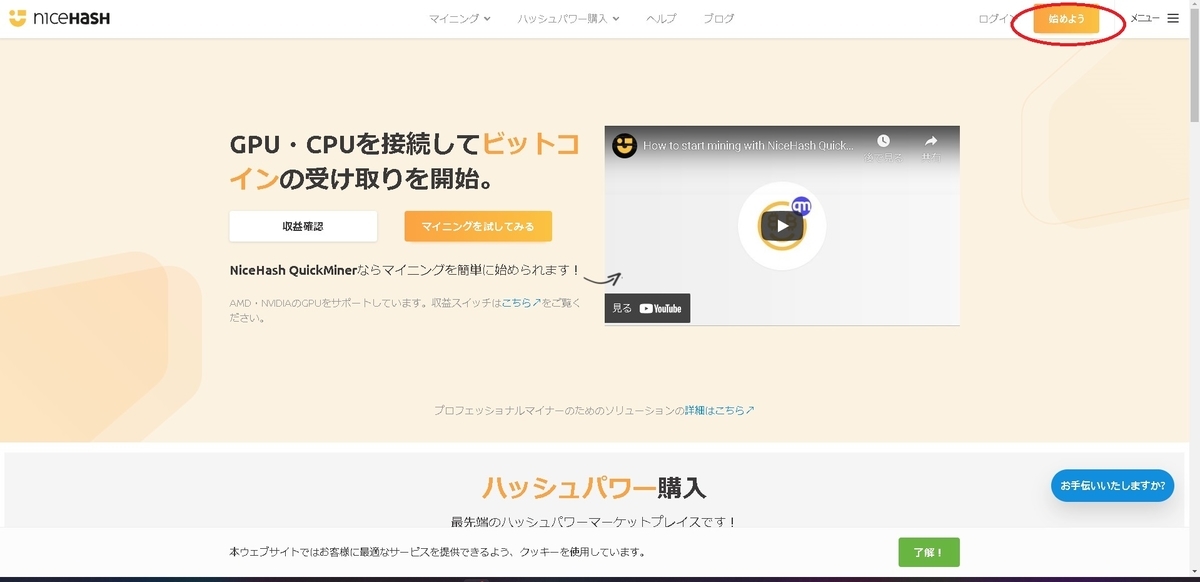Screen dimensions: 1200x582
Task: Click the 始めよう button circled in red
Action: [1065, 19]
